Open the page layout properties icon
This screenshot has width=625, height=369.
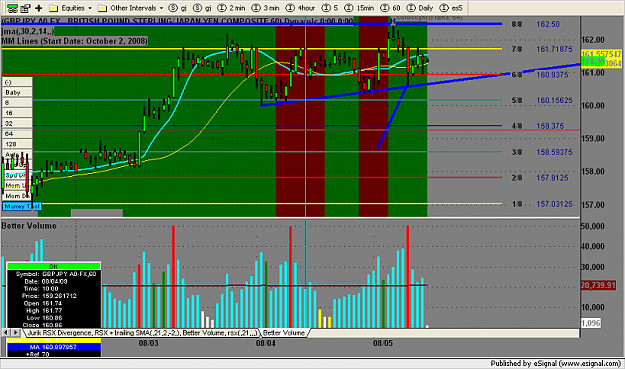[25, 8]
